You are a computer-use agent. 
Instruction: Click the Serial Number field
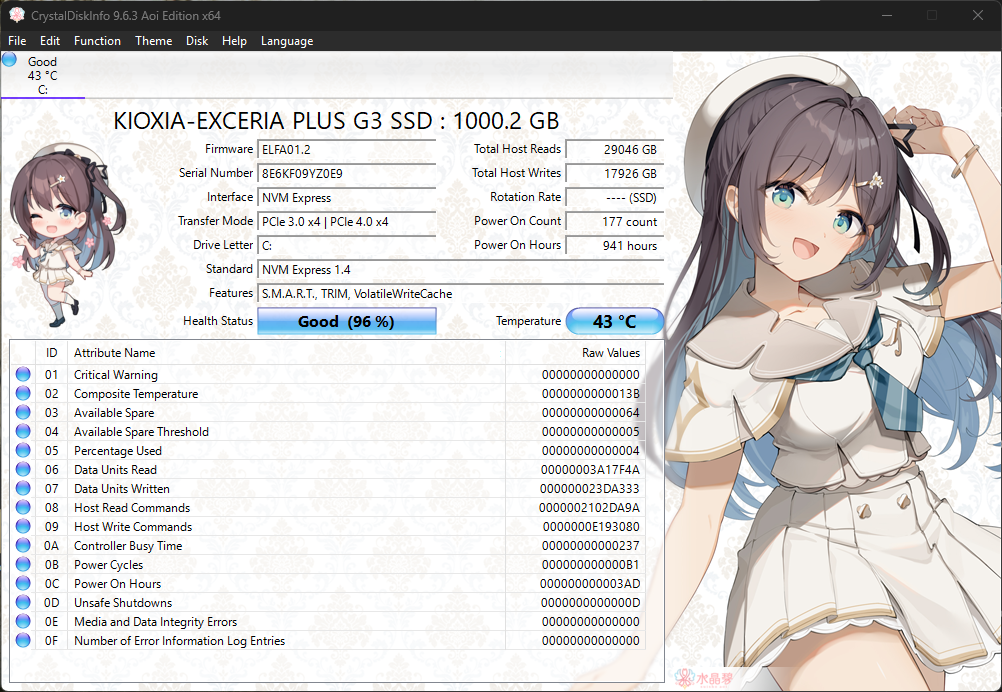pos(346,173)
